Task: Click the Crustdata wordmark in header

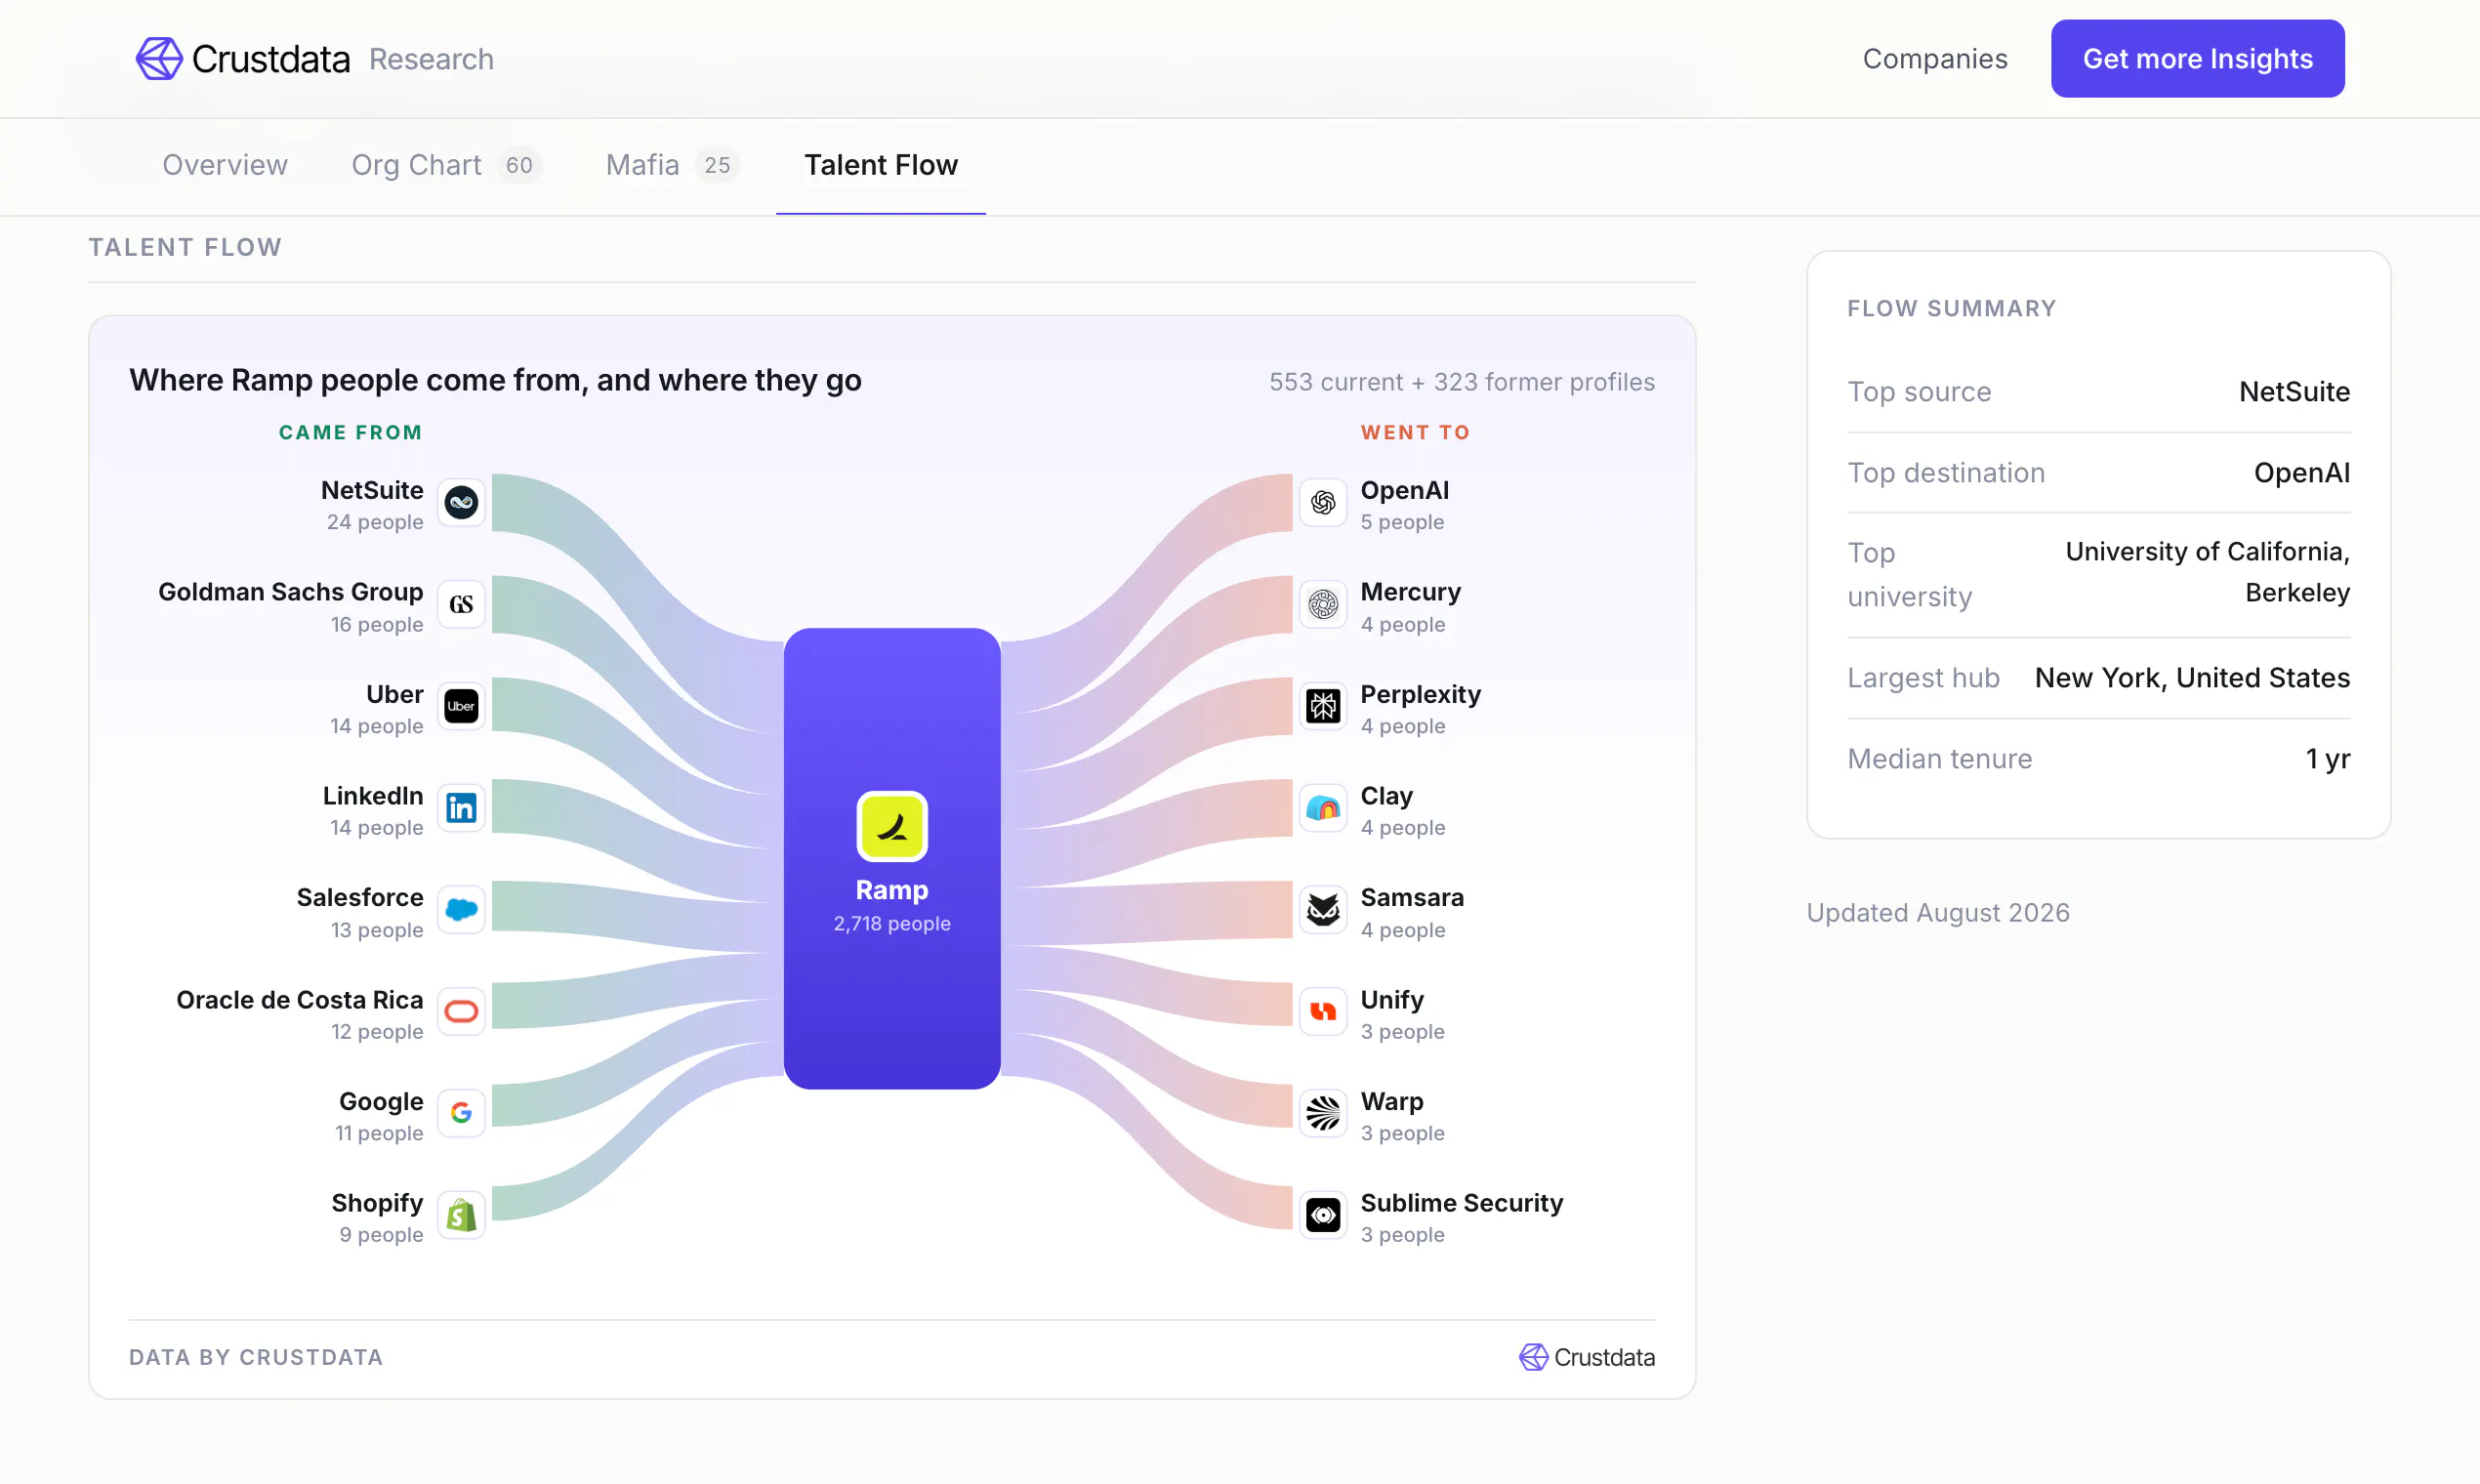Action: pos(271,59)
